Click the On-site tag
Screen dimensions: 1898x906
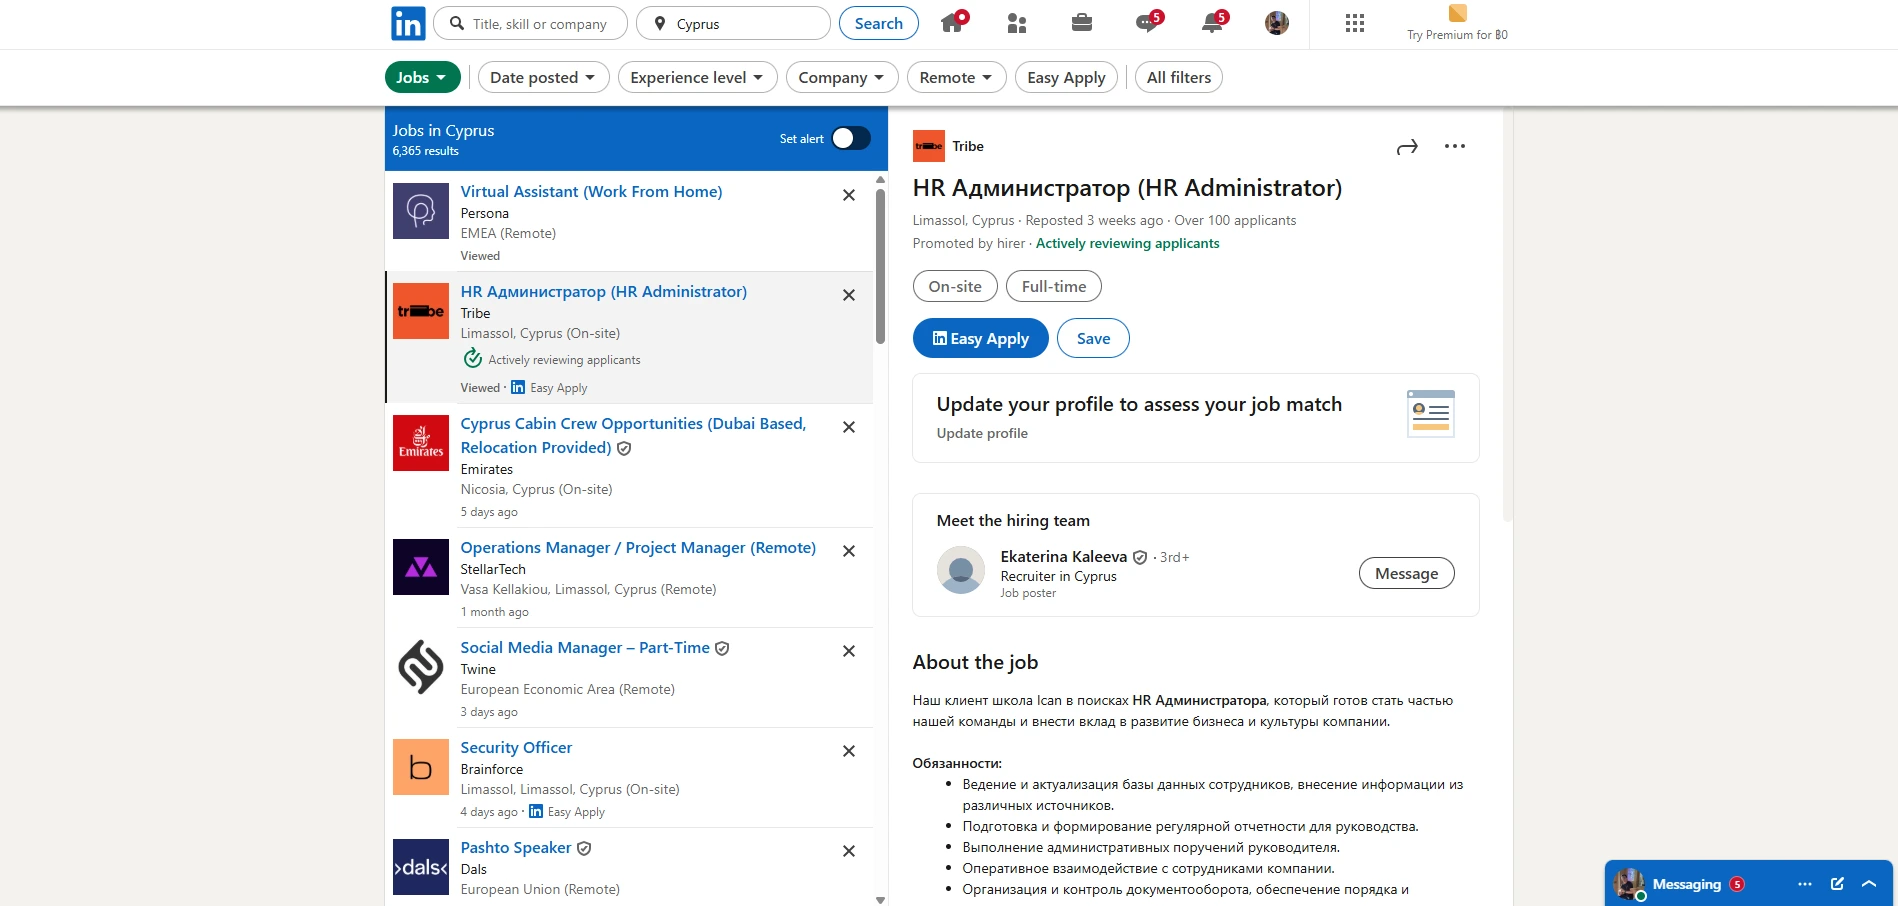[x=955, y=286]
